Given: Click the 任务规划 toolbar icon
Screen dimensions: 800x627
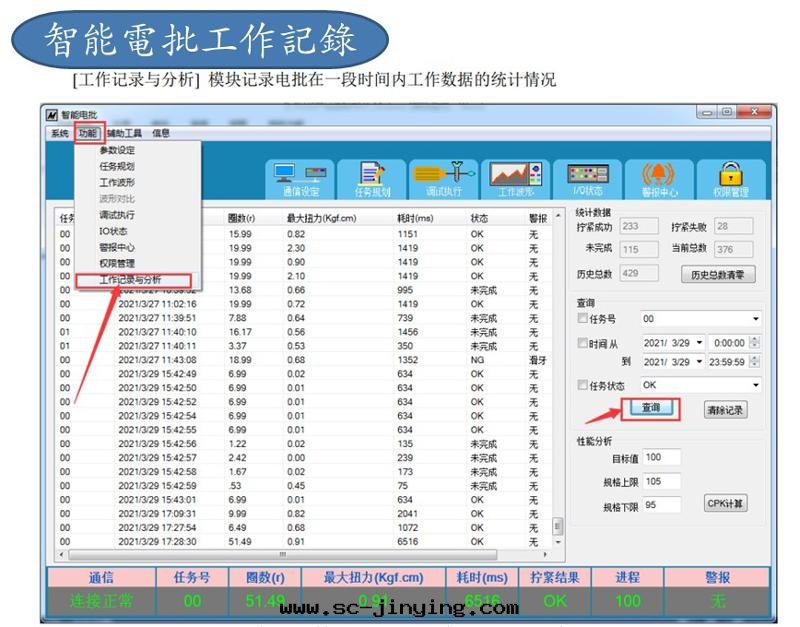Looking at the screenshot, I should point(372,178).
